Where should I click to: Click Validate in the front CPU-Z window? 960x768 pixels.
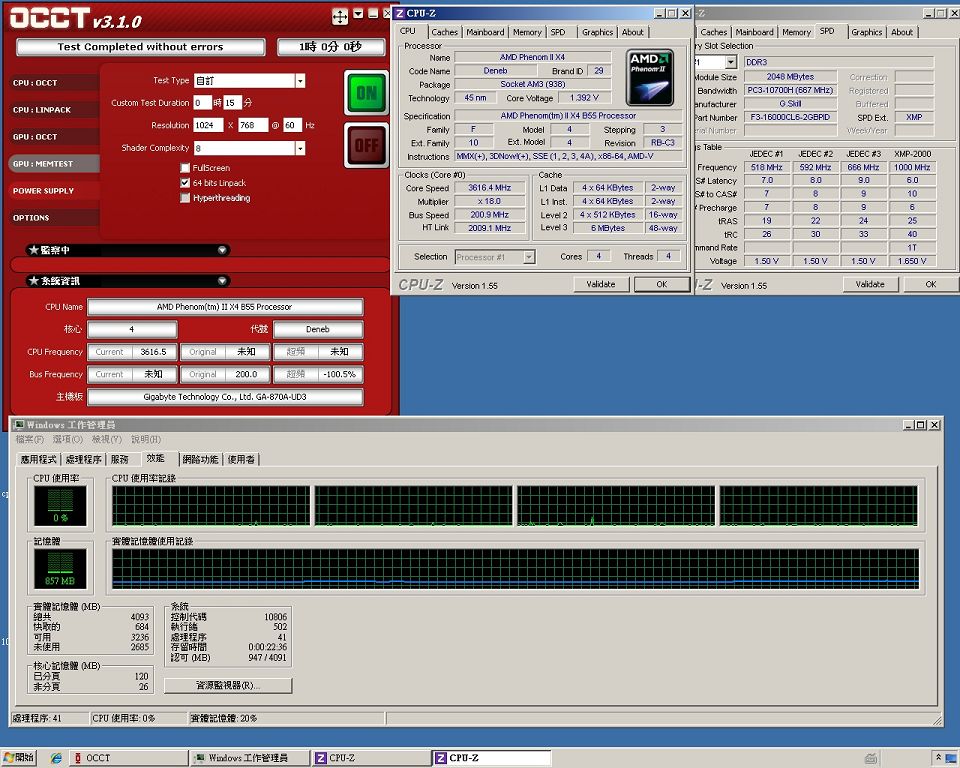tap(601, 284)
